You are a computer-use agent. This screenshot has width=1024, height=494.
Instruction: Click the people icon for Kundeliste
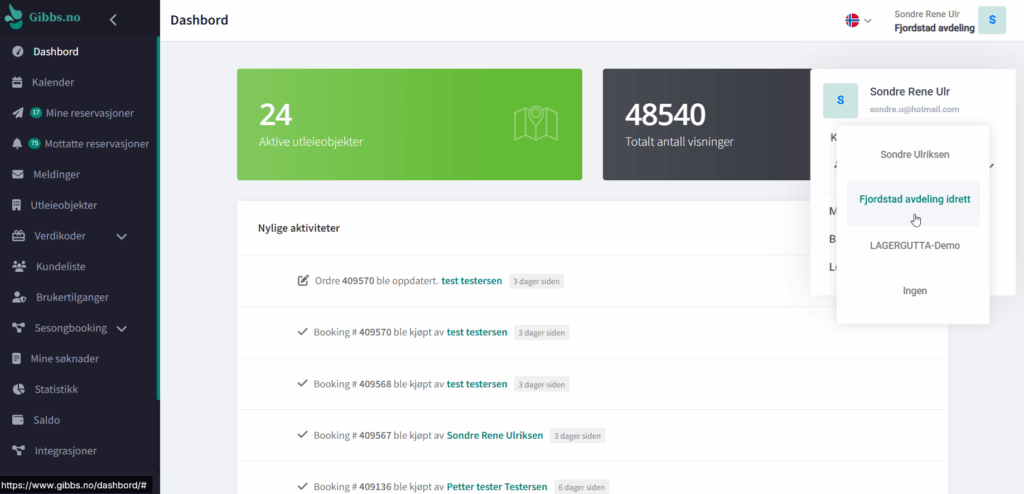(19, 267)
